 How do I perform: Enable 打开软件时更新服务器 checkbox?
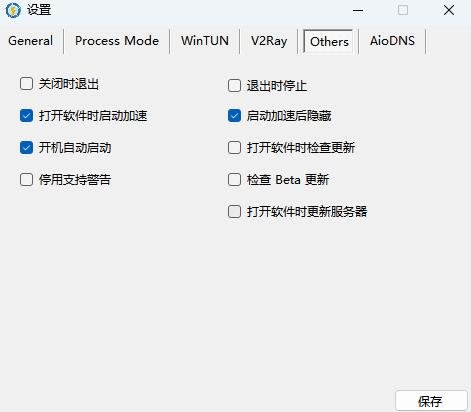click(x=234, y=212)
